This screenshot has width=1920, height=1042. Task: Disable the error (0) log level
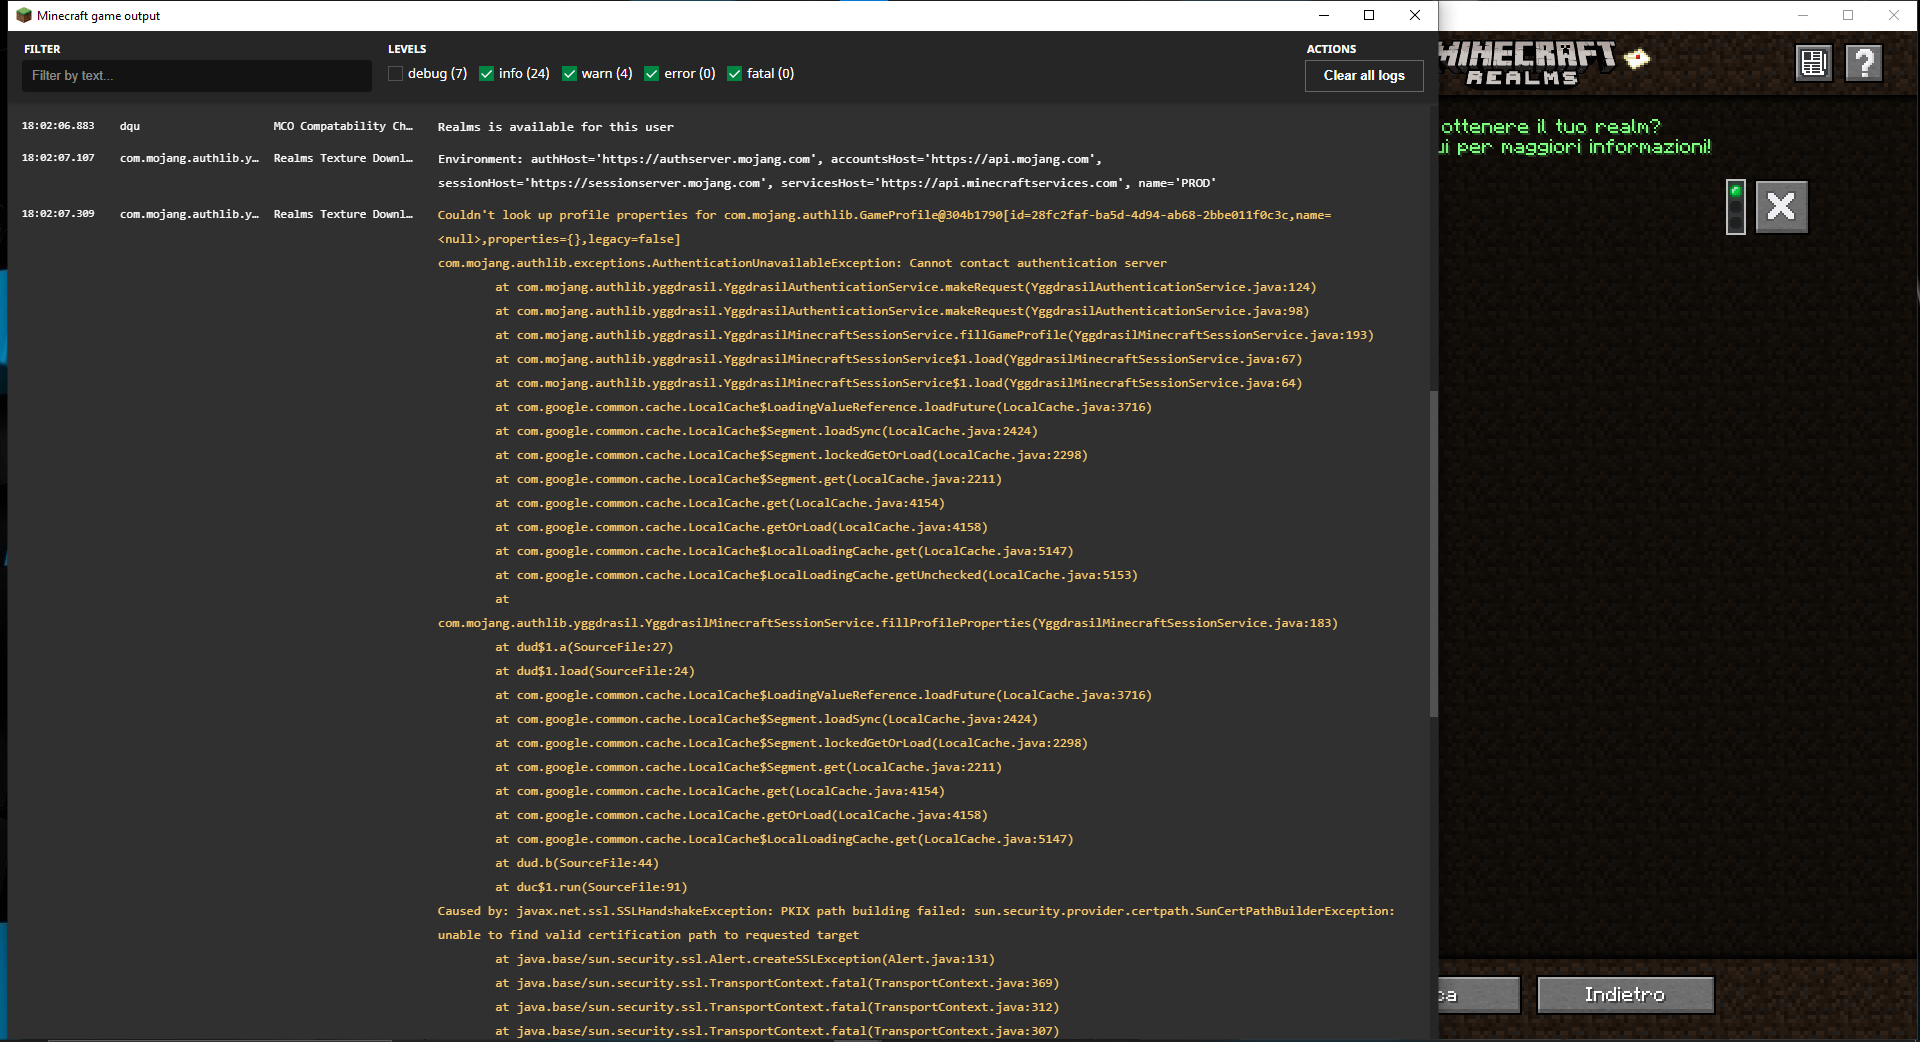(652, 74)
